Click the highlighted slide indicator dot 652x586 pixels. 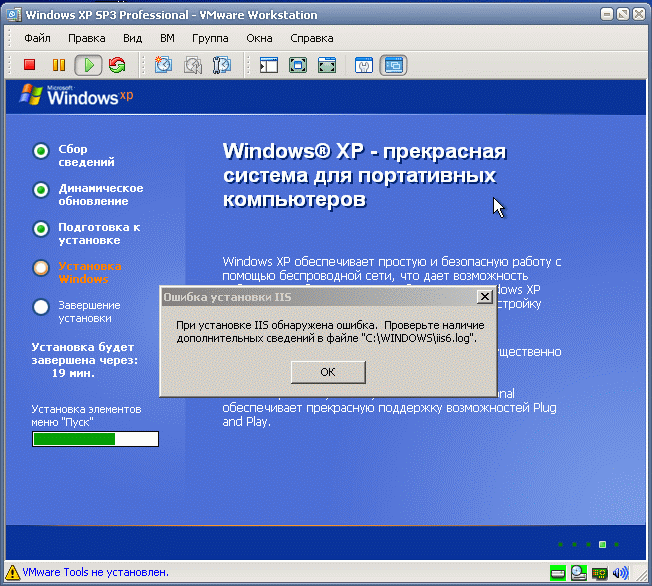(x=602, y=544)
